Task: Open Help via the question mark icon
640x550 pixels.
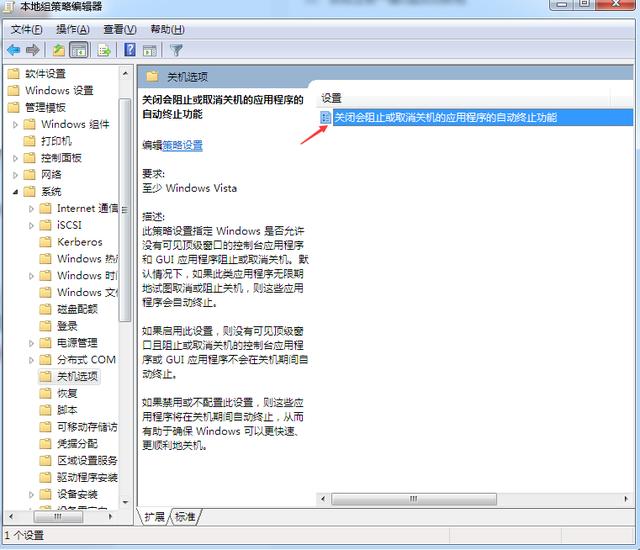Action: [x=130, y=50]
